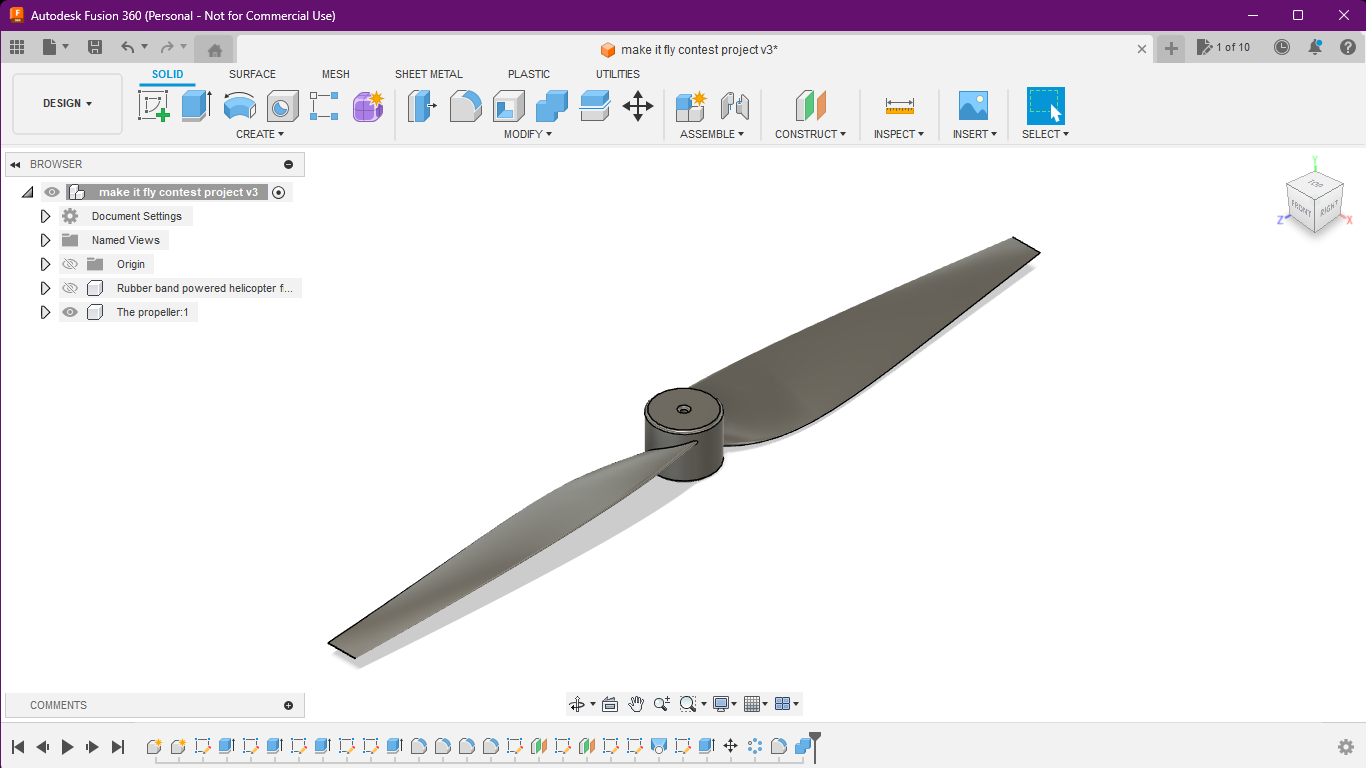Select the purple Create Form tool
The height and width of the screenshot is (768, 1366).
click(368, 105)
